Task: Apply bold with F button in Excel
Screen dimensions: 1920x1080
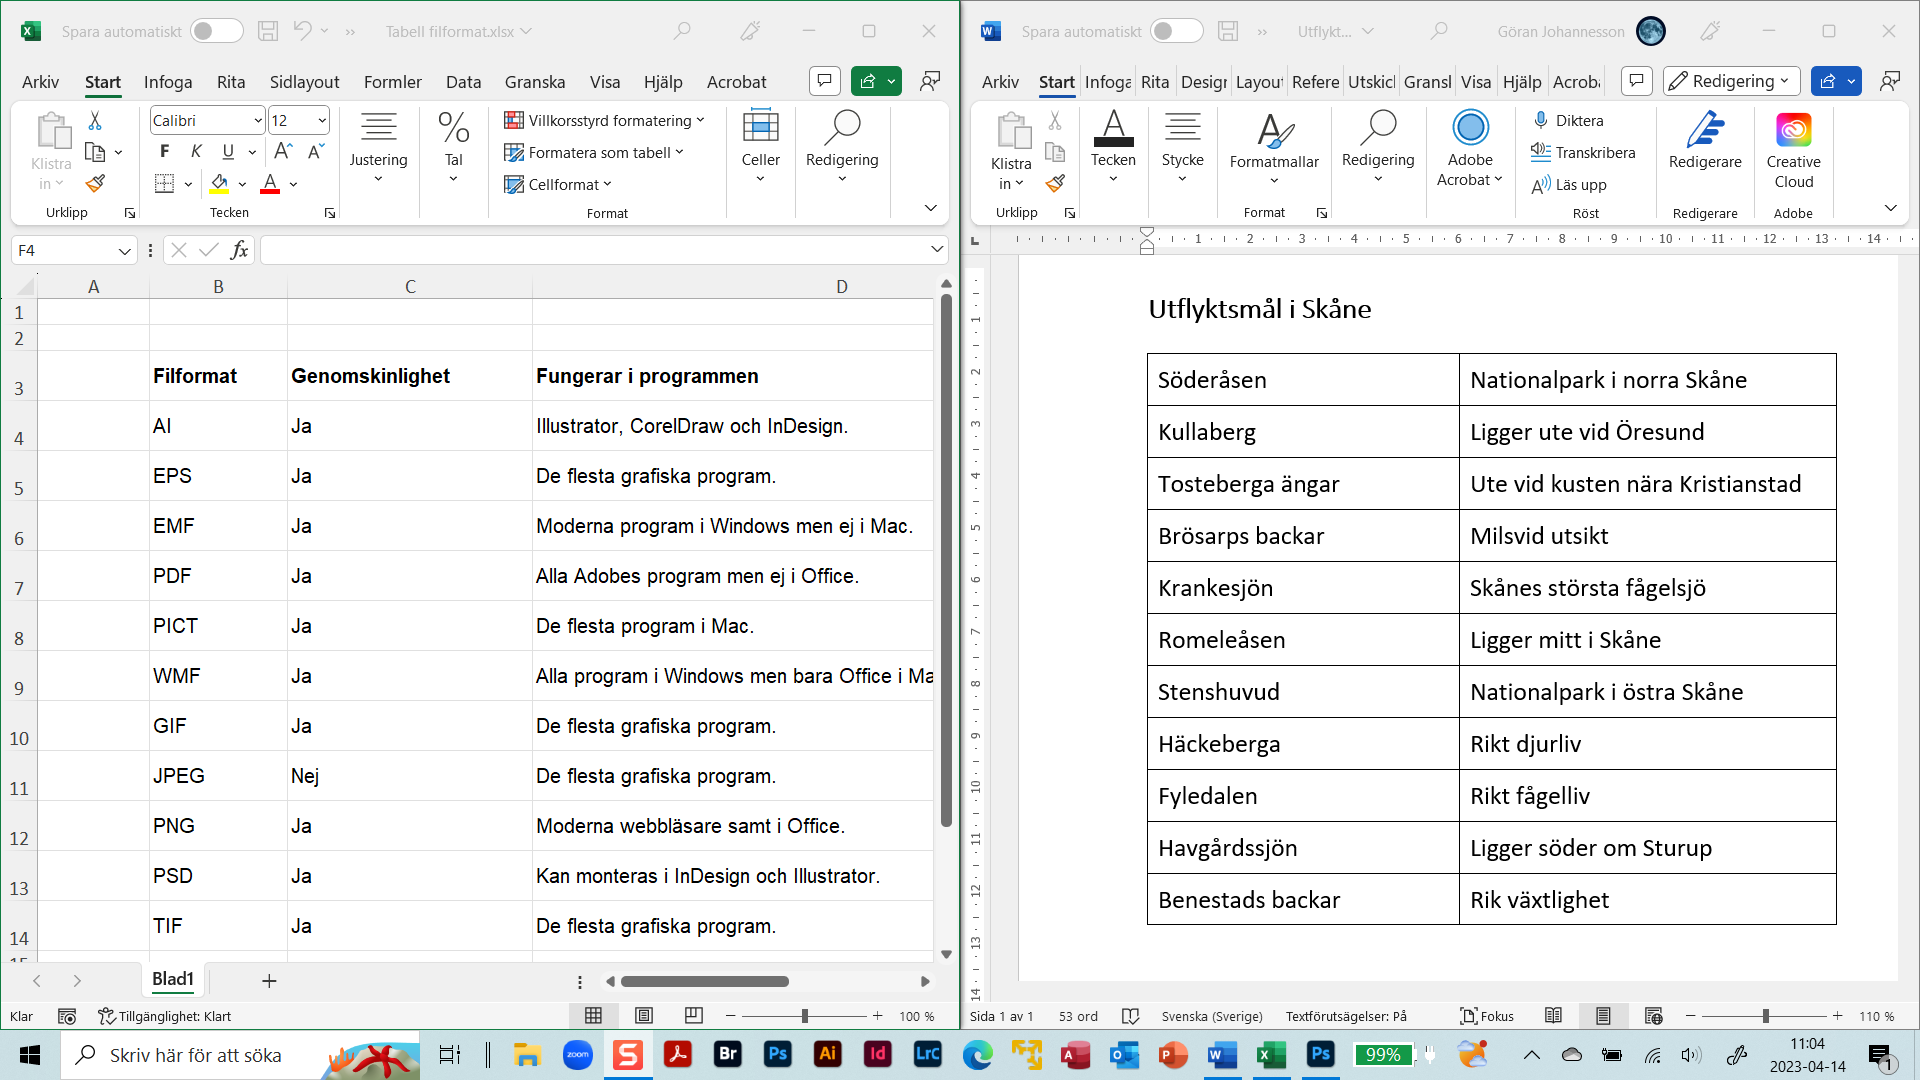Action: click(165, 152)
